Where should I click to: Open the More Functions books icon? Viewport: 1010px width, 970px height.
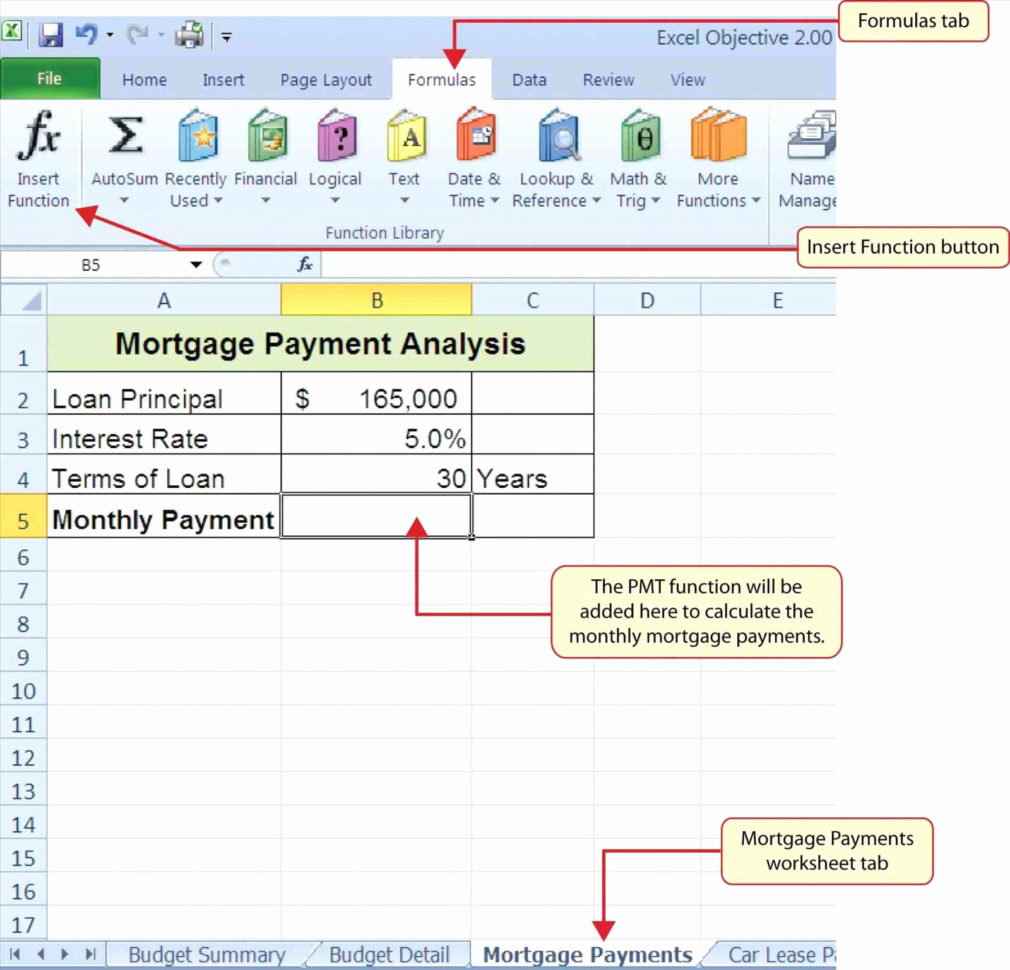[x=718, y=134]
